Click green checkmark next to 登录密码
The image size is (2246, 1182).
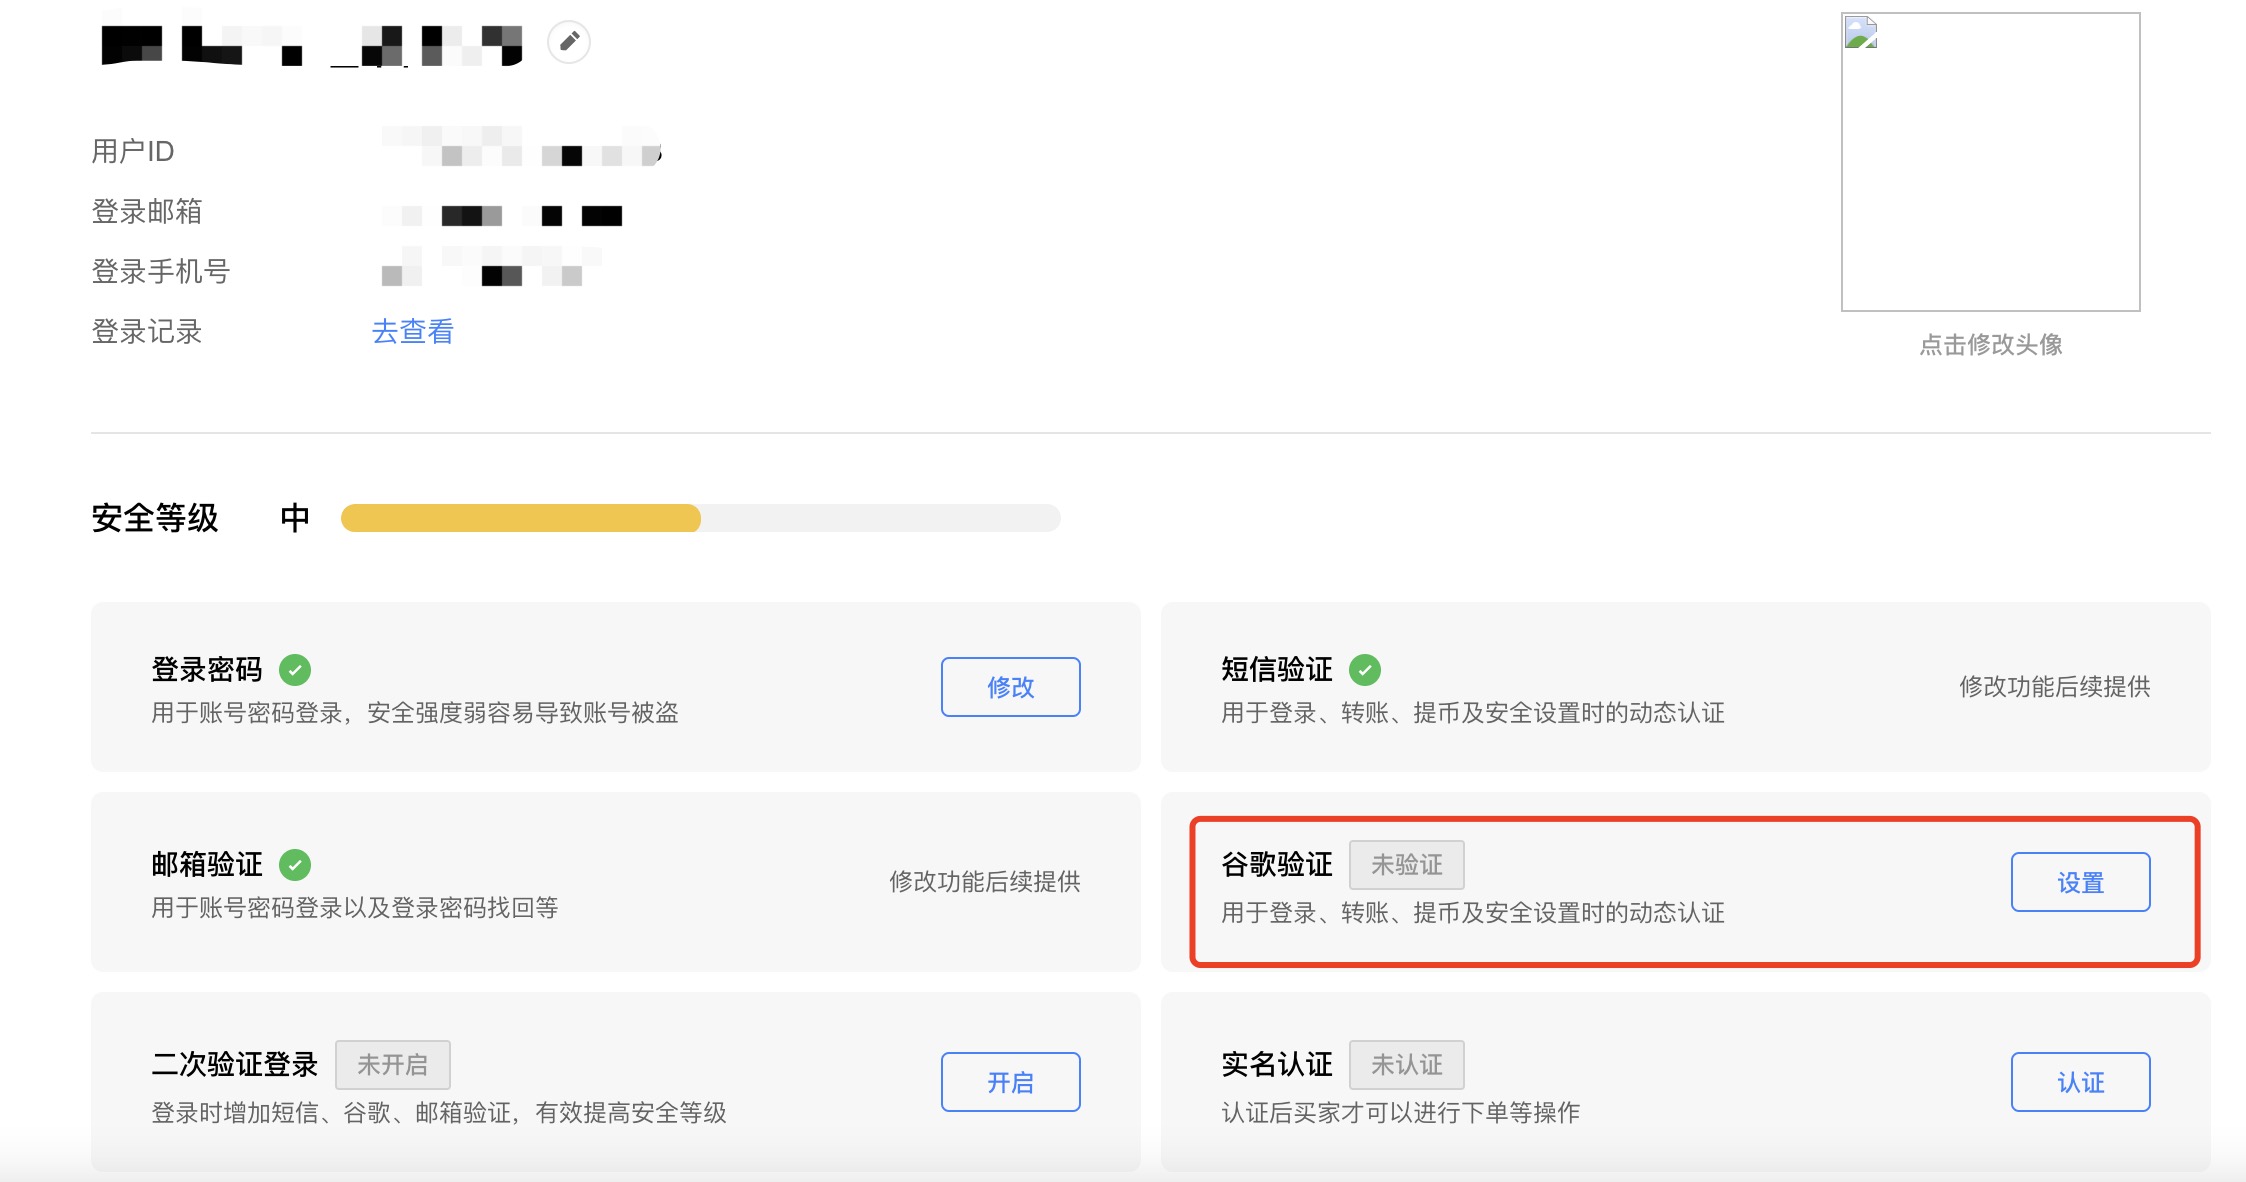[295, 669]
